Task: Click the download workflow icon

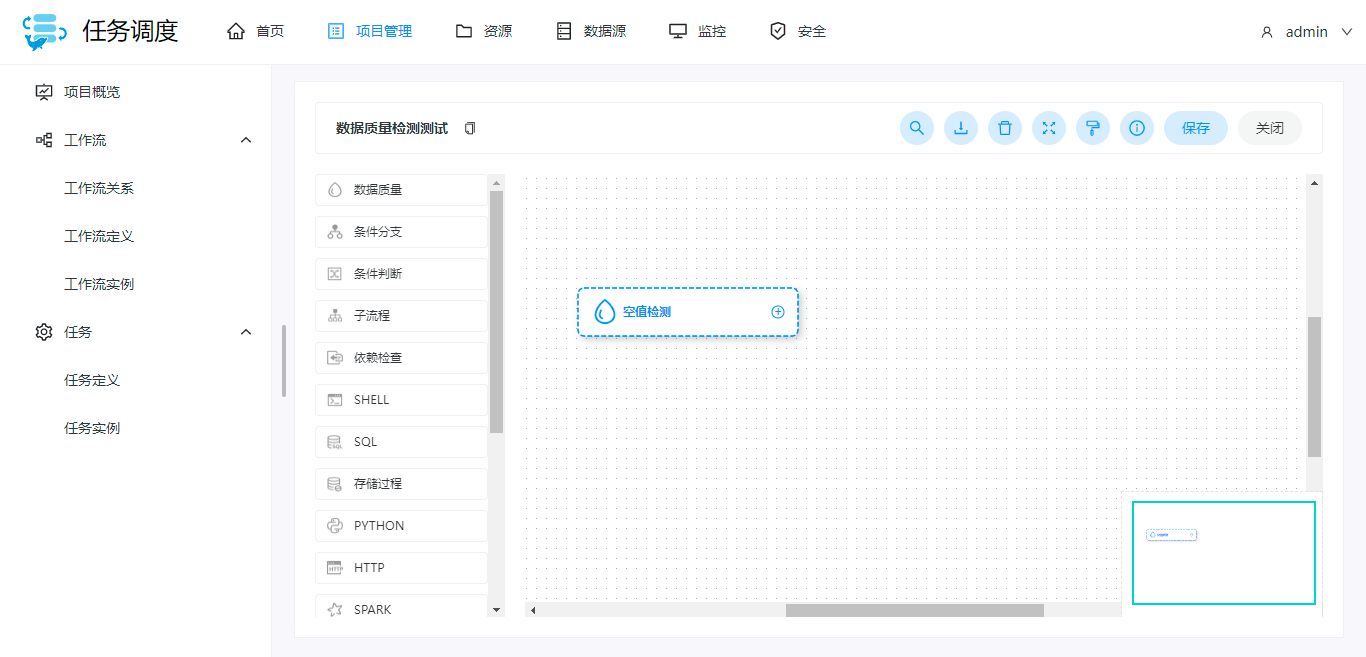Action: click(960, 128)
